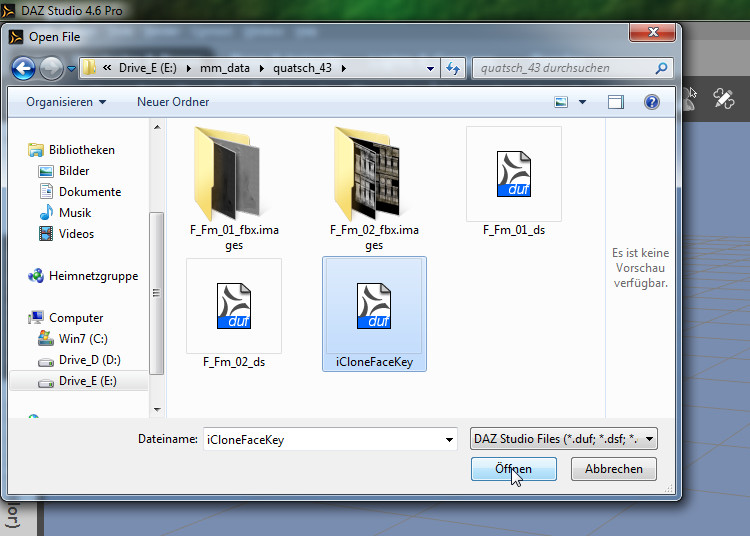Click the bone tool icon in DAZ Studio toolbar
Viewport: 750px width, 536px height.
point(723,98)
